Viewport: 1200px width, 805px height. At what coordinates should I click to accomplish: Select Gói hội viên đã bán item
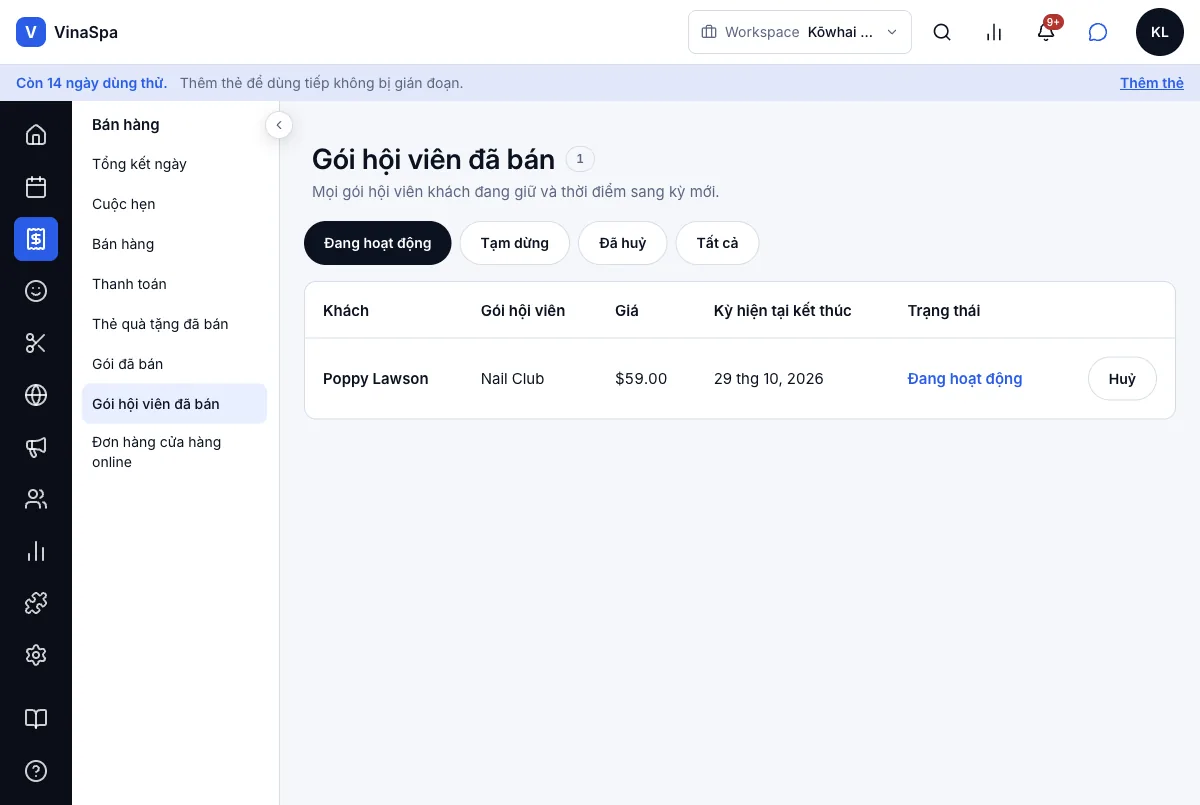coord(174,404)
